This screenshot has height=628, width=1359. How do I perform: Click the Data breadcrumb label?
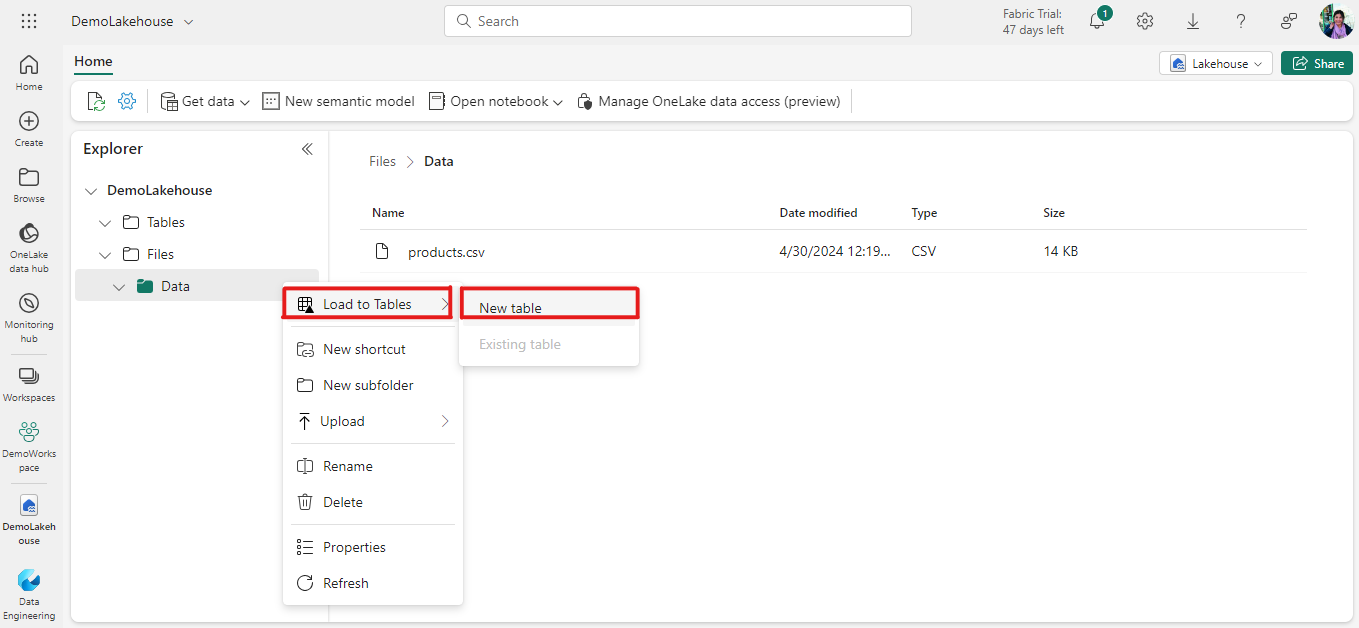tap(439, 161)
